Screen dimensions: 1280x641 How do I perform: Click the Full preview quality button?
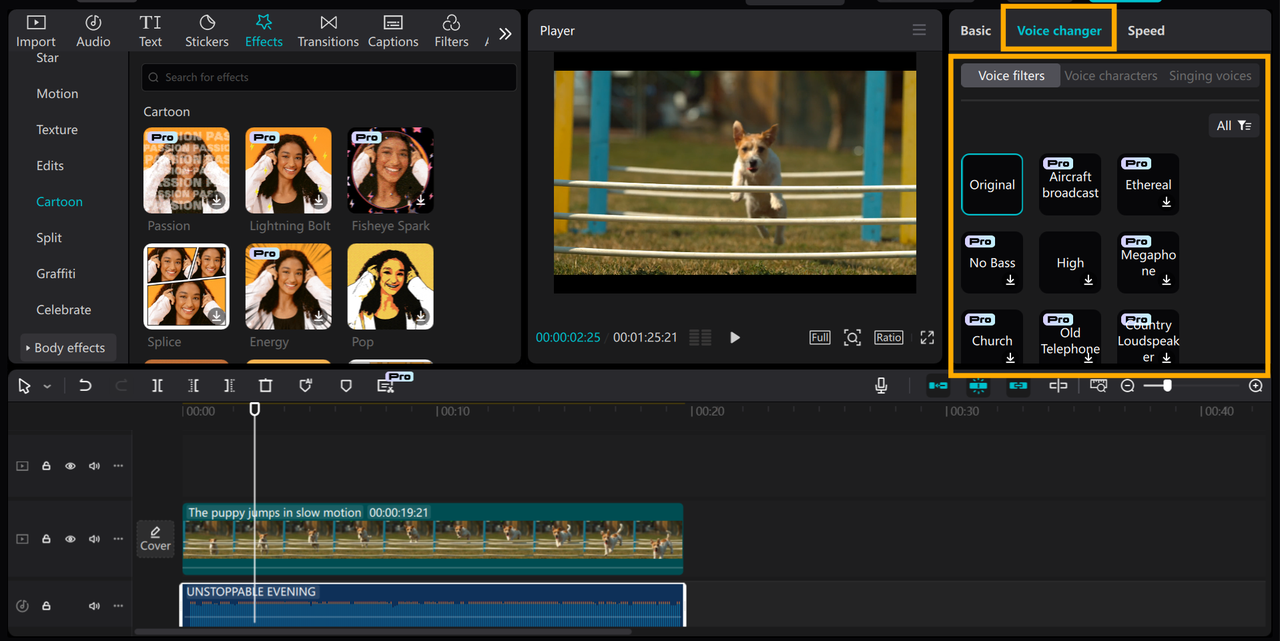[x=820, y=337]
